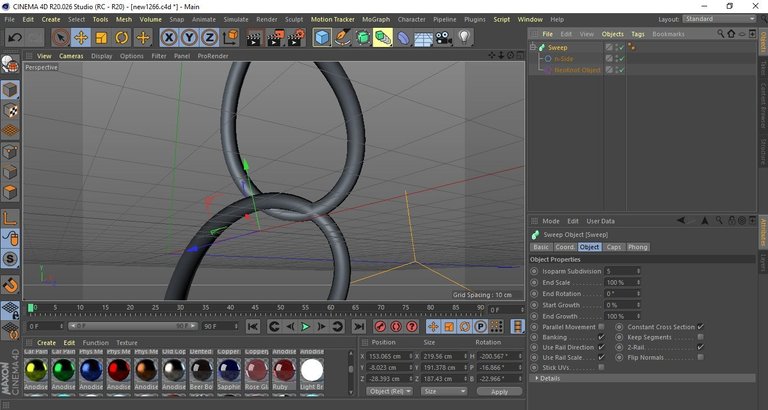This screenshot has height=410, width=768.
Task: Enable the Stick UVs checkbox
Action: 601,367
